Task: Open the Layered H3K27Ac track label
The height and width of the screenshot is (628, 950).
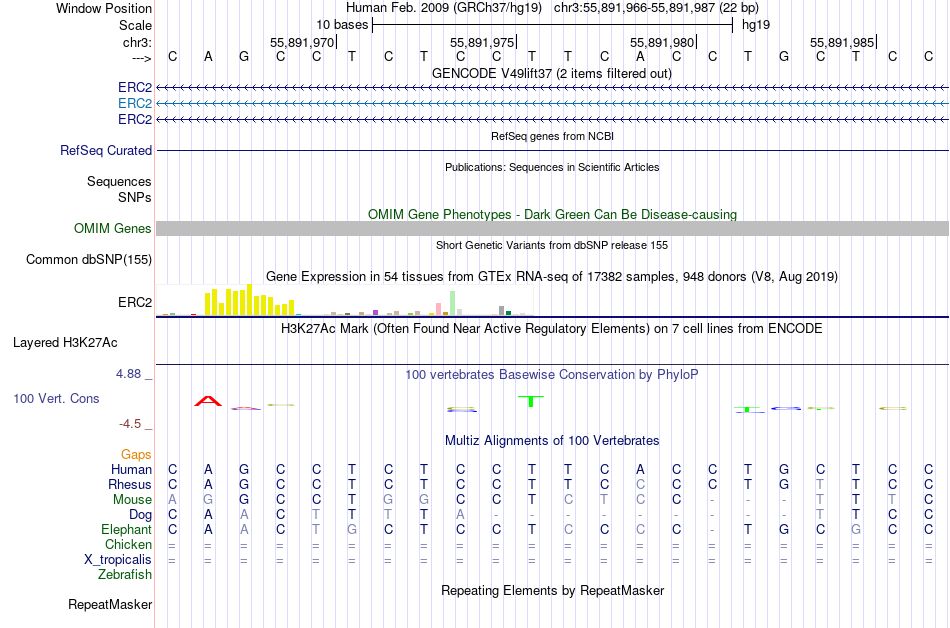Action: (x=65, y=343)
